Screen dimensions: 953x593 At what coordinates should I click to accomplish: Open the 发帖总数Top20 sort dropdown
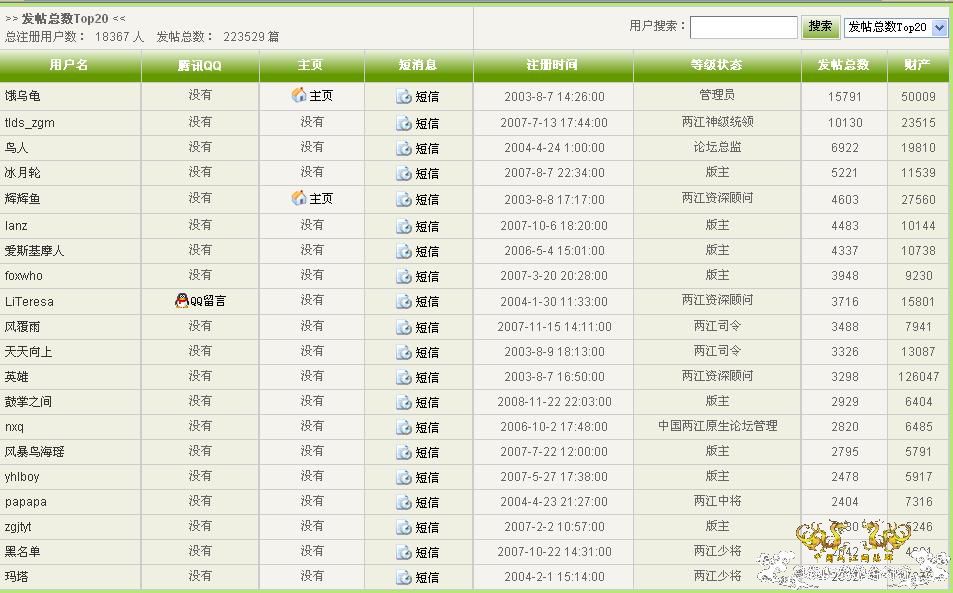point(895,28)
